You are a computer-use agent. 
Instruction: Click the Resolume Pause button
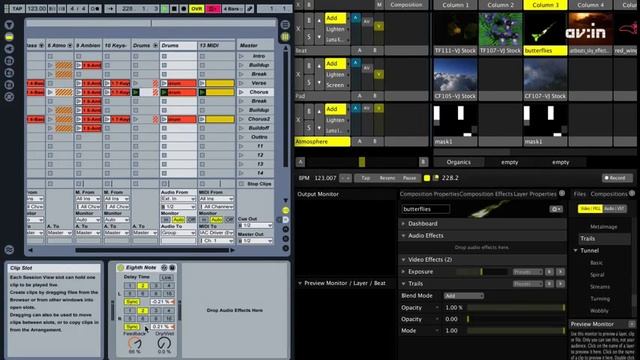pyautogui.click(x=409, y=178)
